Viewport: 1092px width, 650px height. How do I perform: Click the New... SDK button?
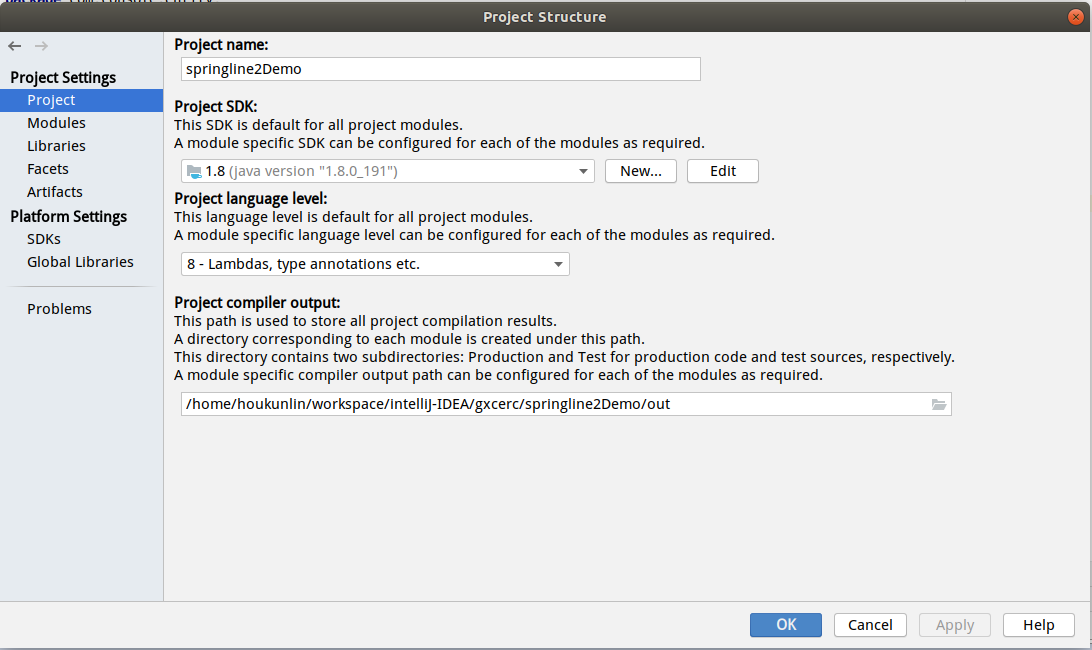641,171
